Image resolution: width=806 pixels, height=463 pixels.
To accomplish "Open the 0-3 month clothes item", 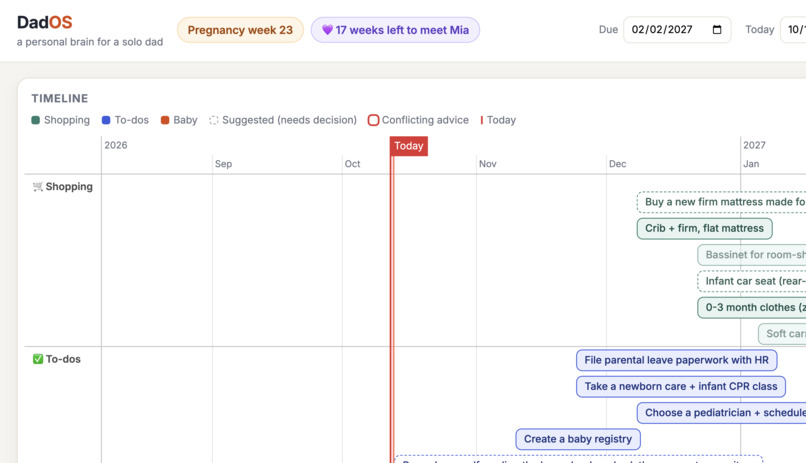I will [x=752, y=308].
